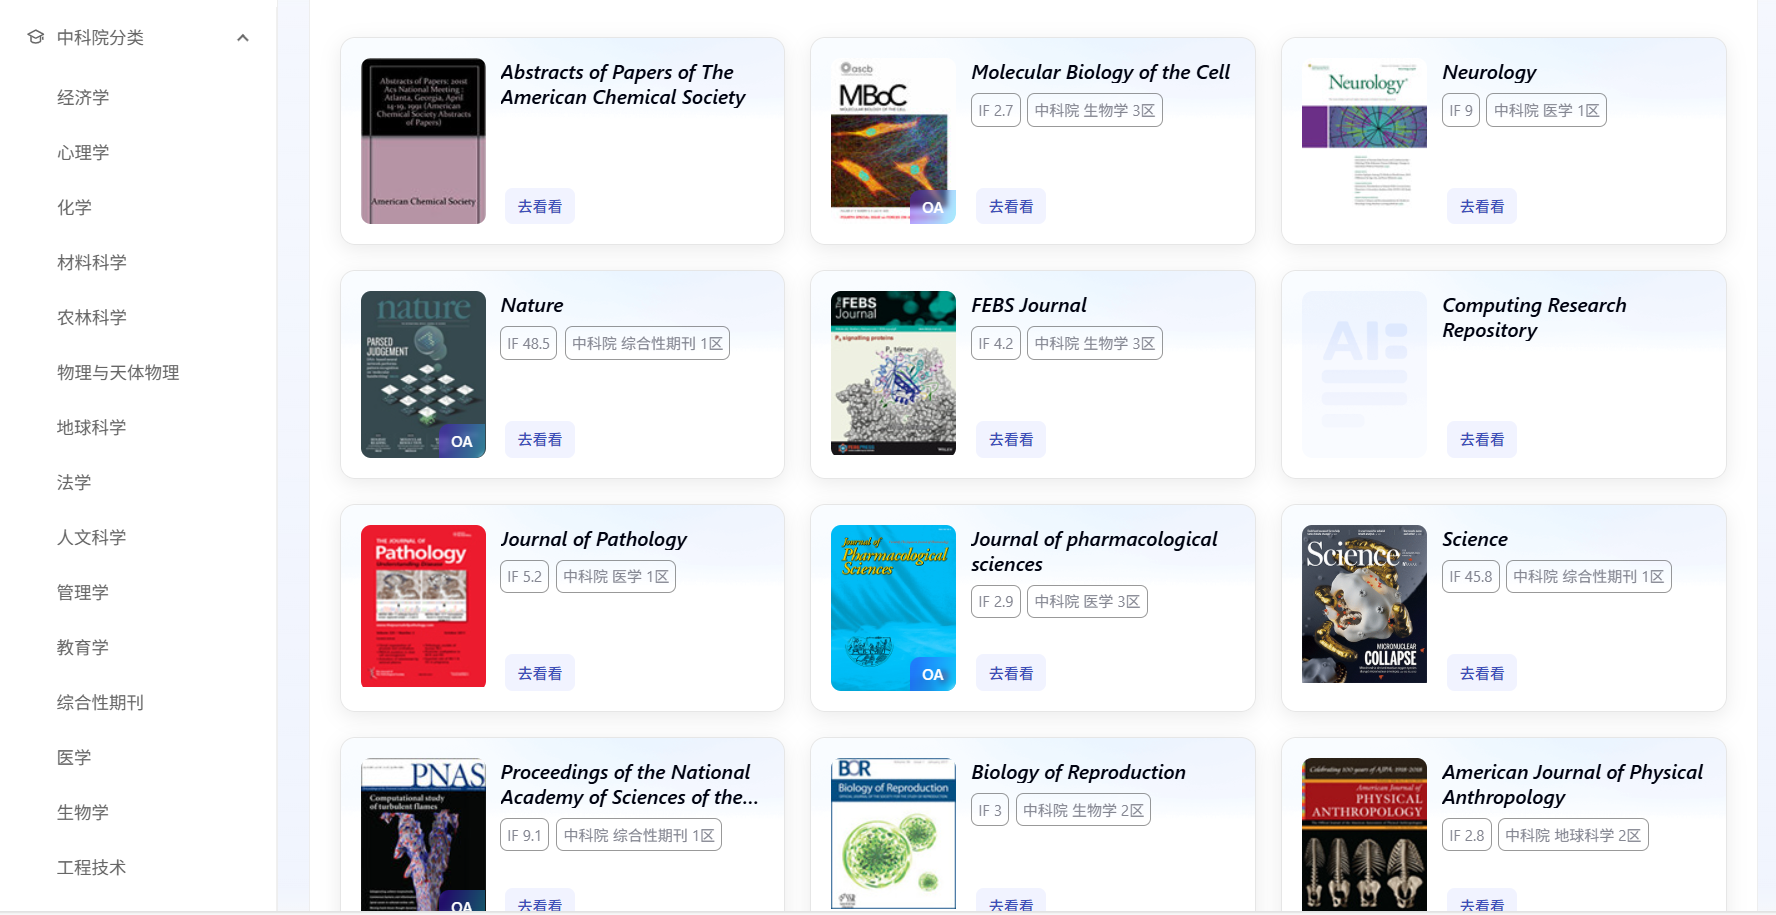This screenshot has width=1776, height=915.
Task: Click Journal of Pathology IF 5.2 tag
Action: point(524,576)
